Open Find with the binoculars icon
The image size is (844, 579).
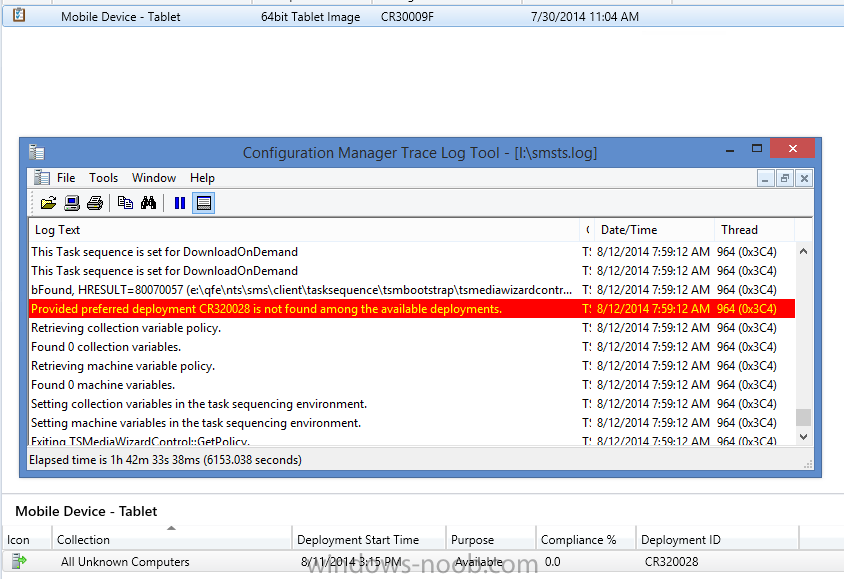coord(149,203)
